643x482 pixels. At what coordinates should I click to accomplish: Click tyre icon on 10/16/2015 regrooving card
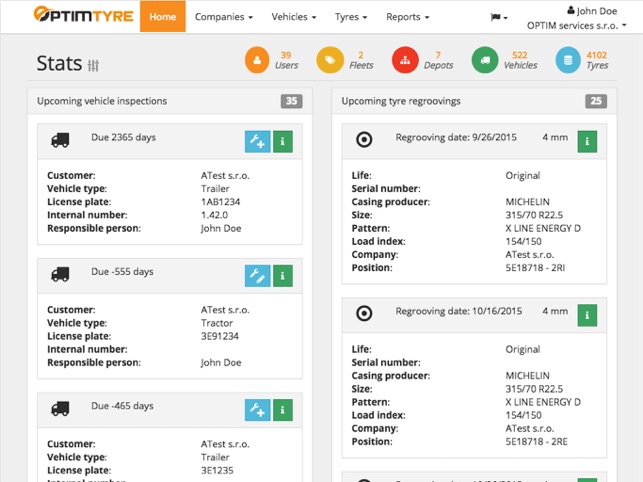point(364,313)
